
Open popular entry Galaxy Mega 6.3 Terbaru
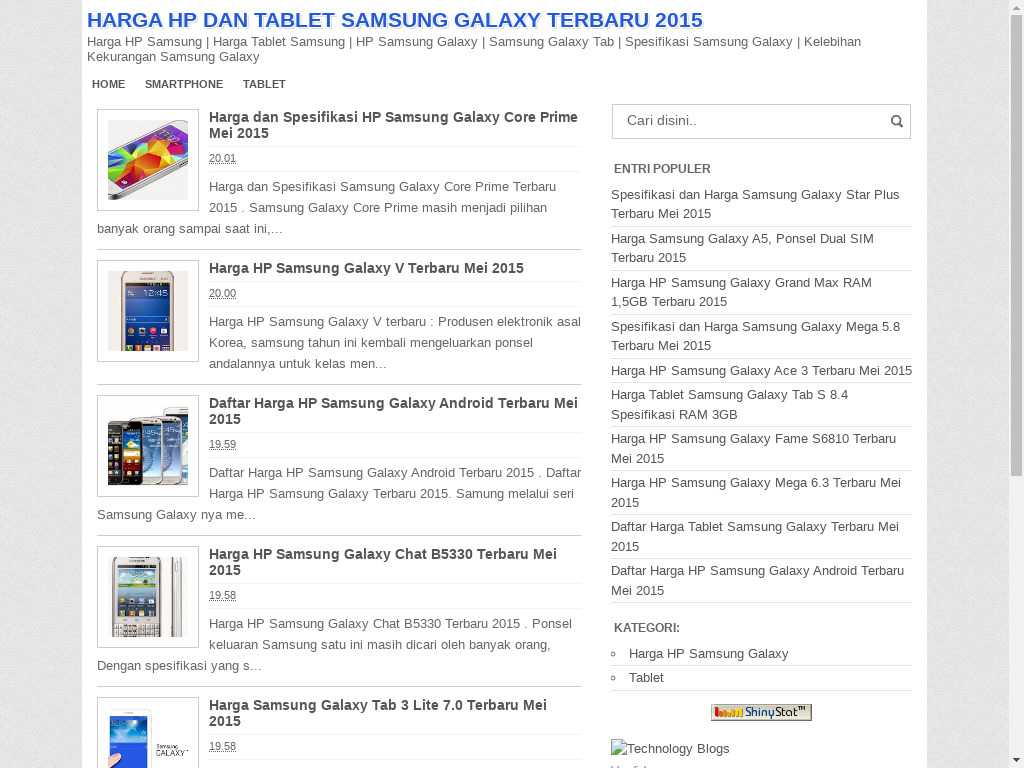coord(756,492)
